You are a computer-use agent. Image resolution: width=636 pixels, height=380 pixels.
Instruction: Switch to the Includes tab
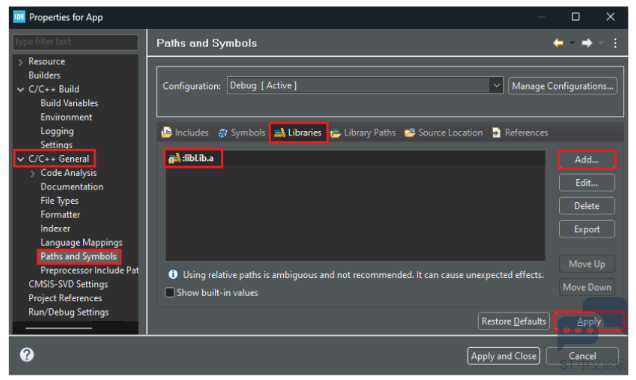pos(185,133)
